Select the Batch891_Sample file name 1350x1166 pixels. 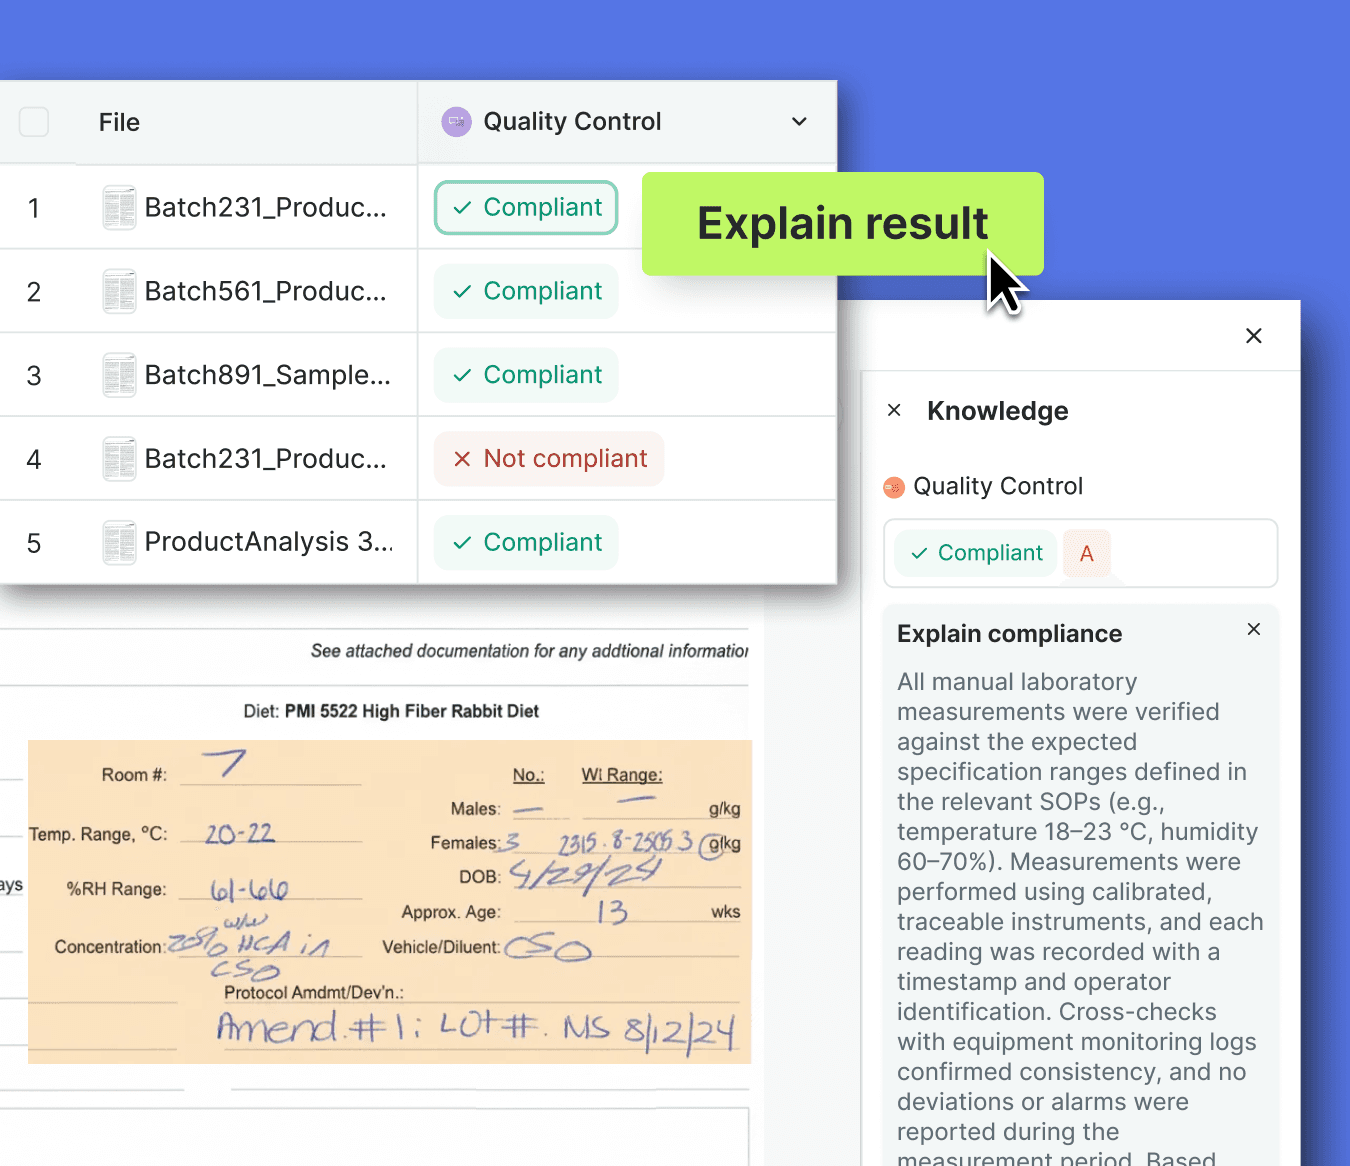coord(267,375)
